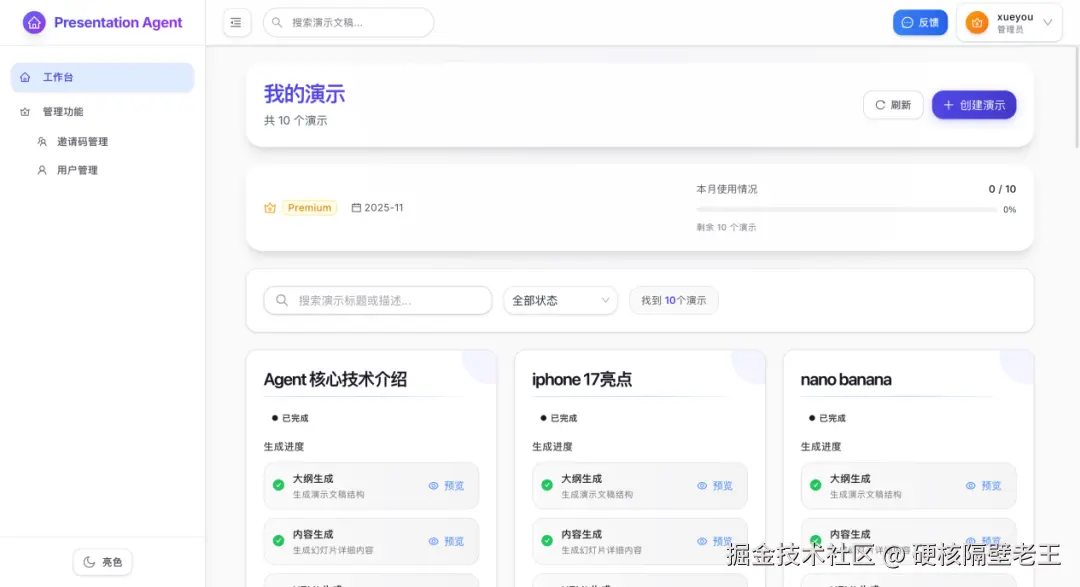1080x587 pixels.
Task: Click green check for Agent 核心技术介绍 内容生成
Action: [278, 541]
